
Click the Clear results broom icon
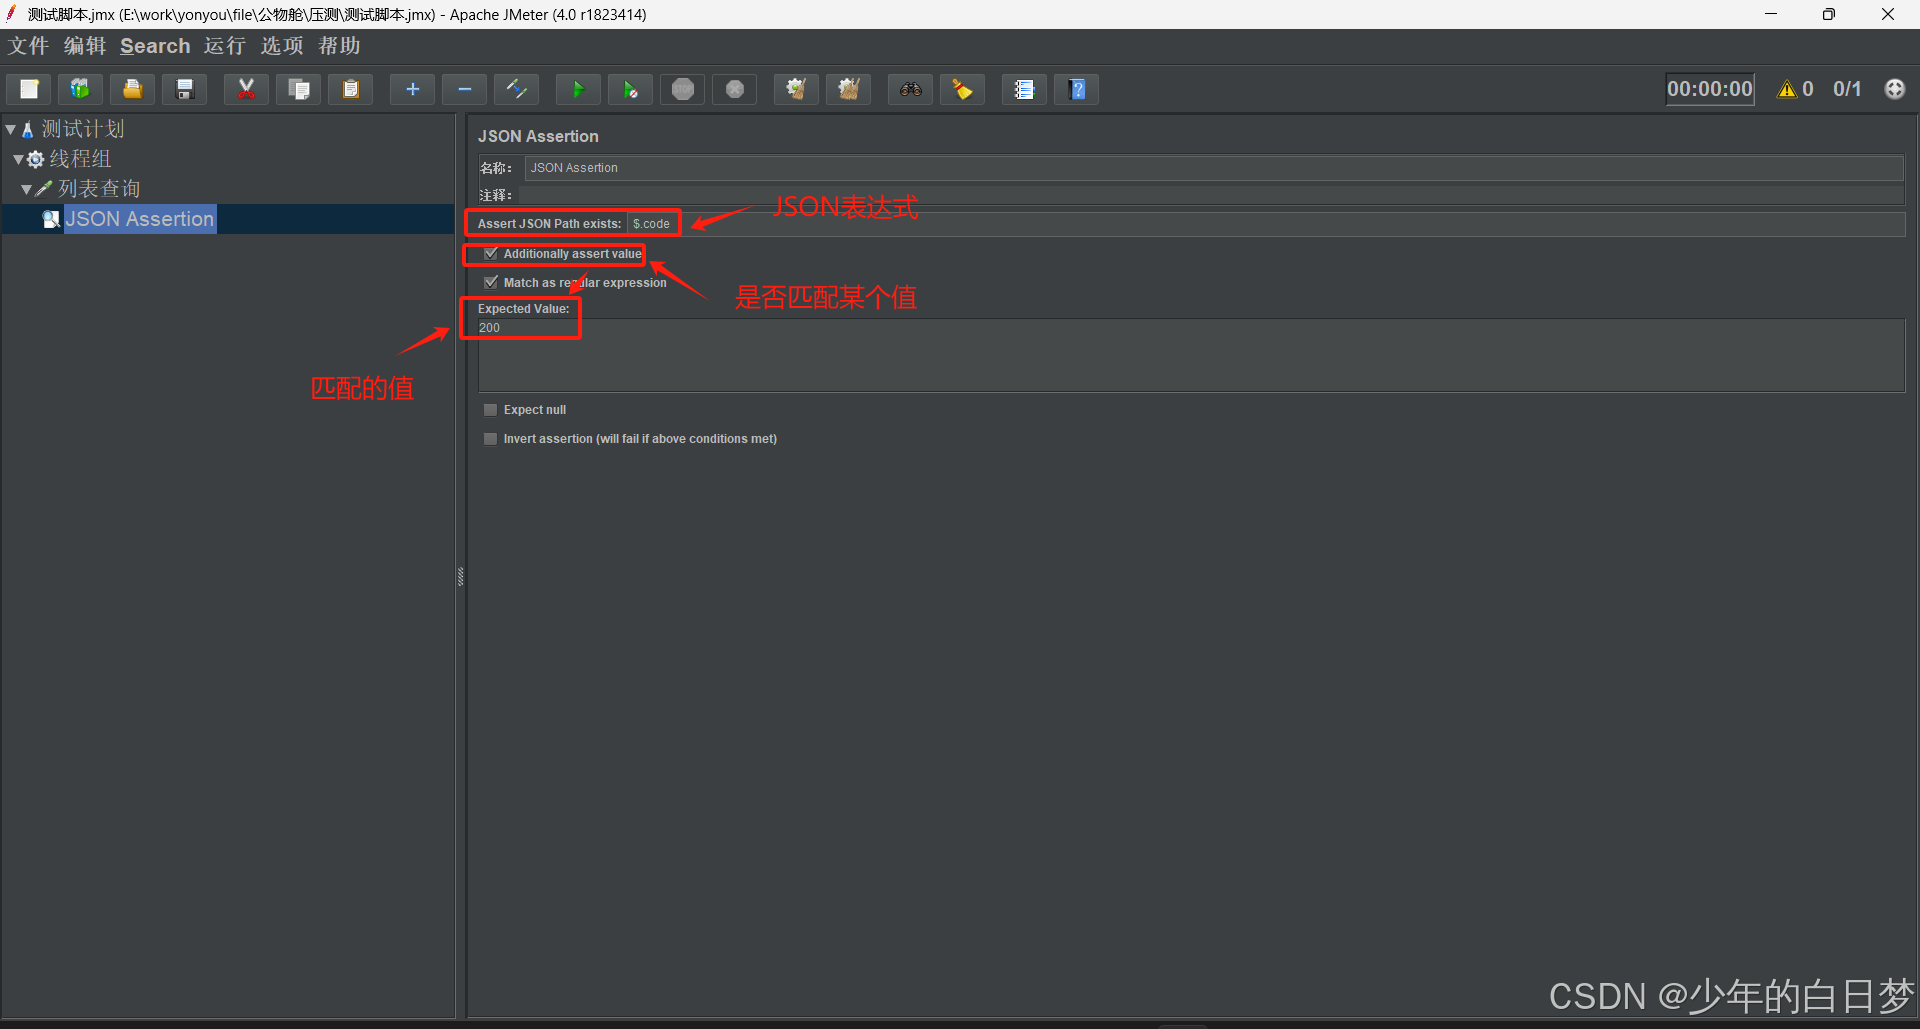pos(796,89)
